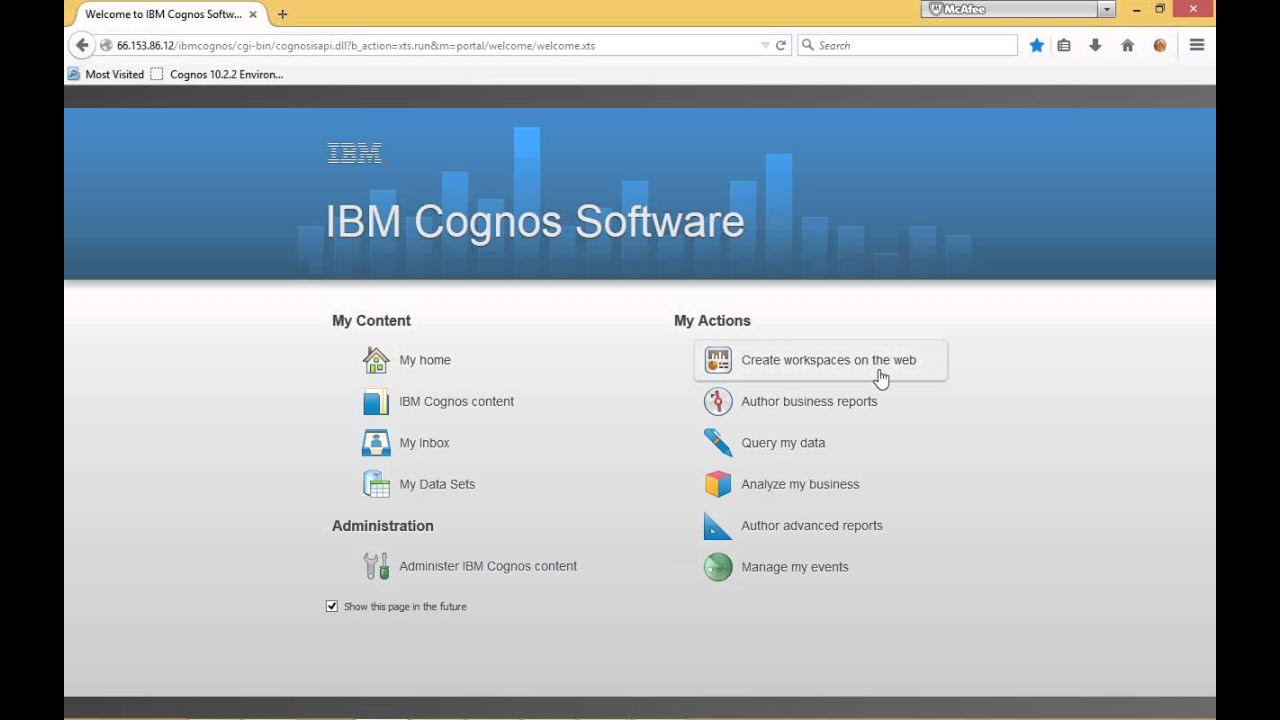Screen dimensions: 1280x720
Task: Open the My home link
Action: (x=425, y=360)
